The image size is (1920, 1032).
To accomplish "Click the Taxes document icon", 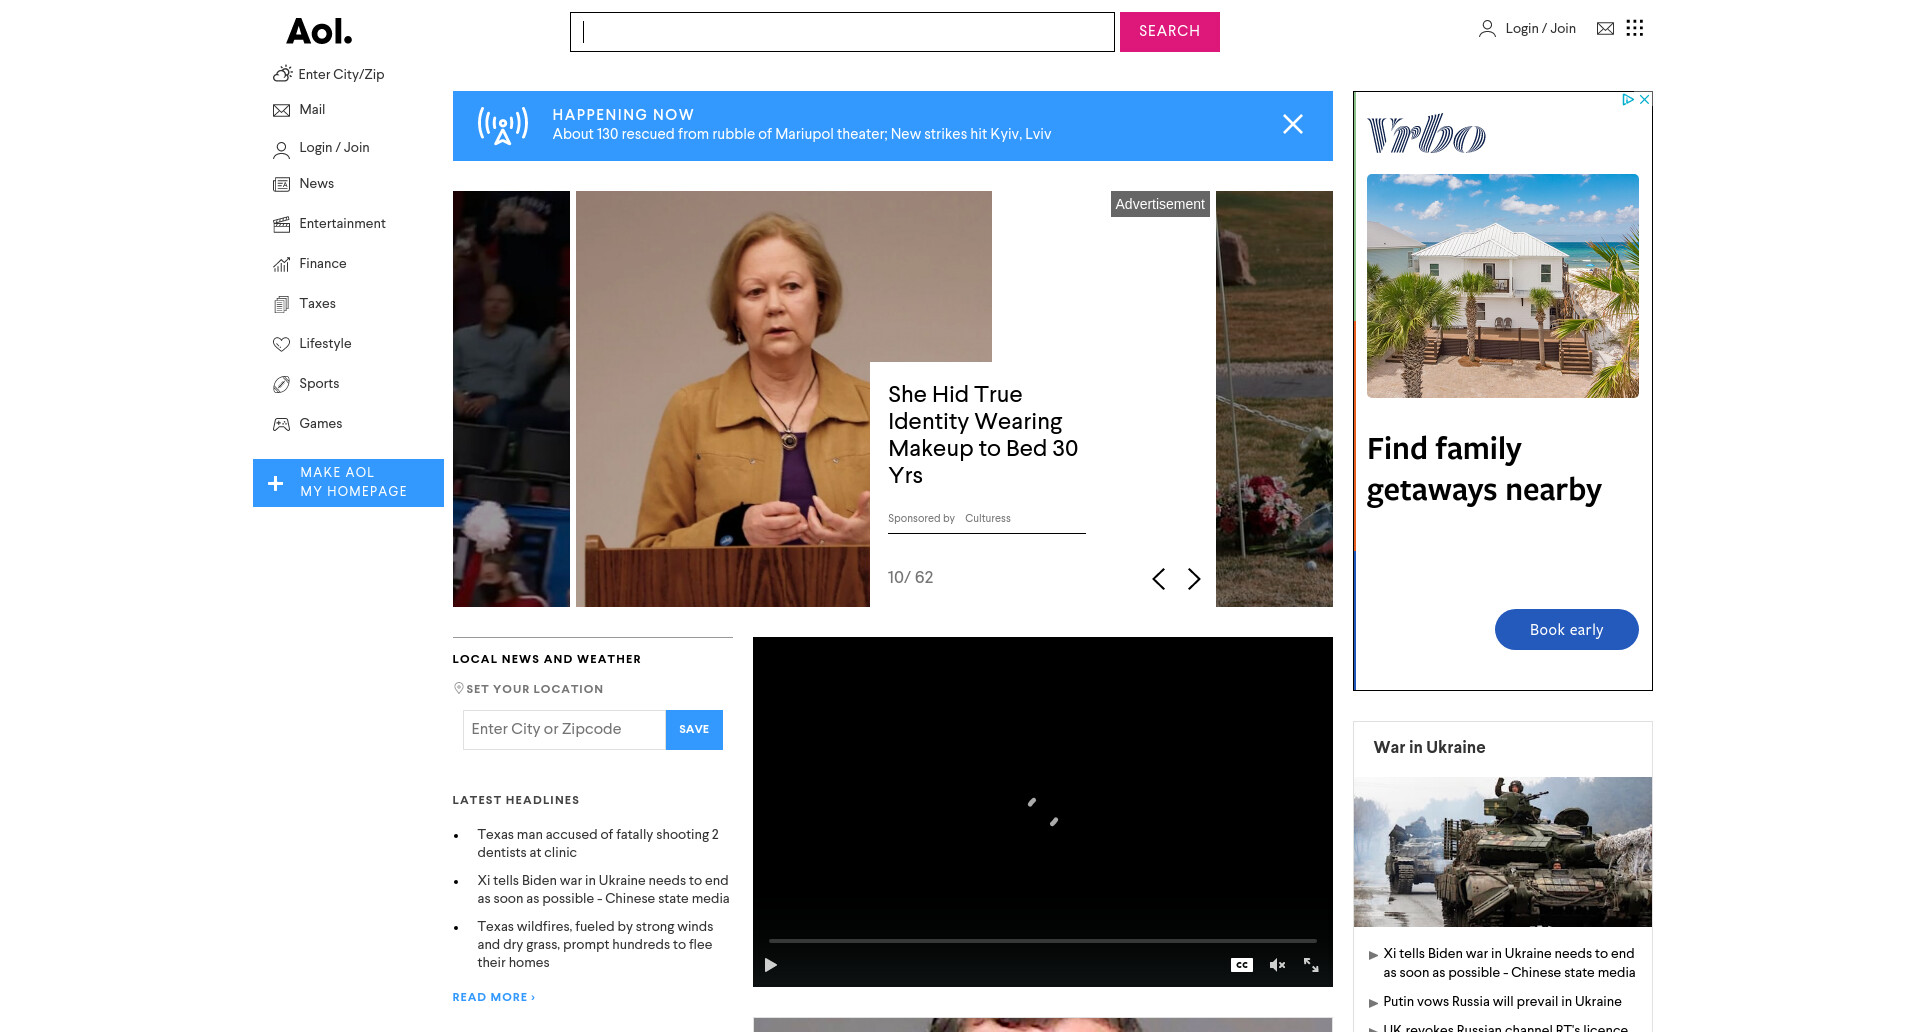I will [282, 304].
